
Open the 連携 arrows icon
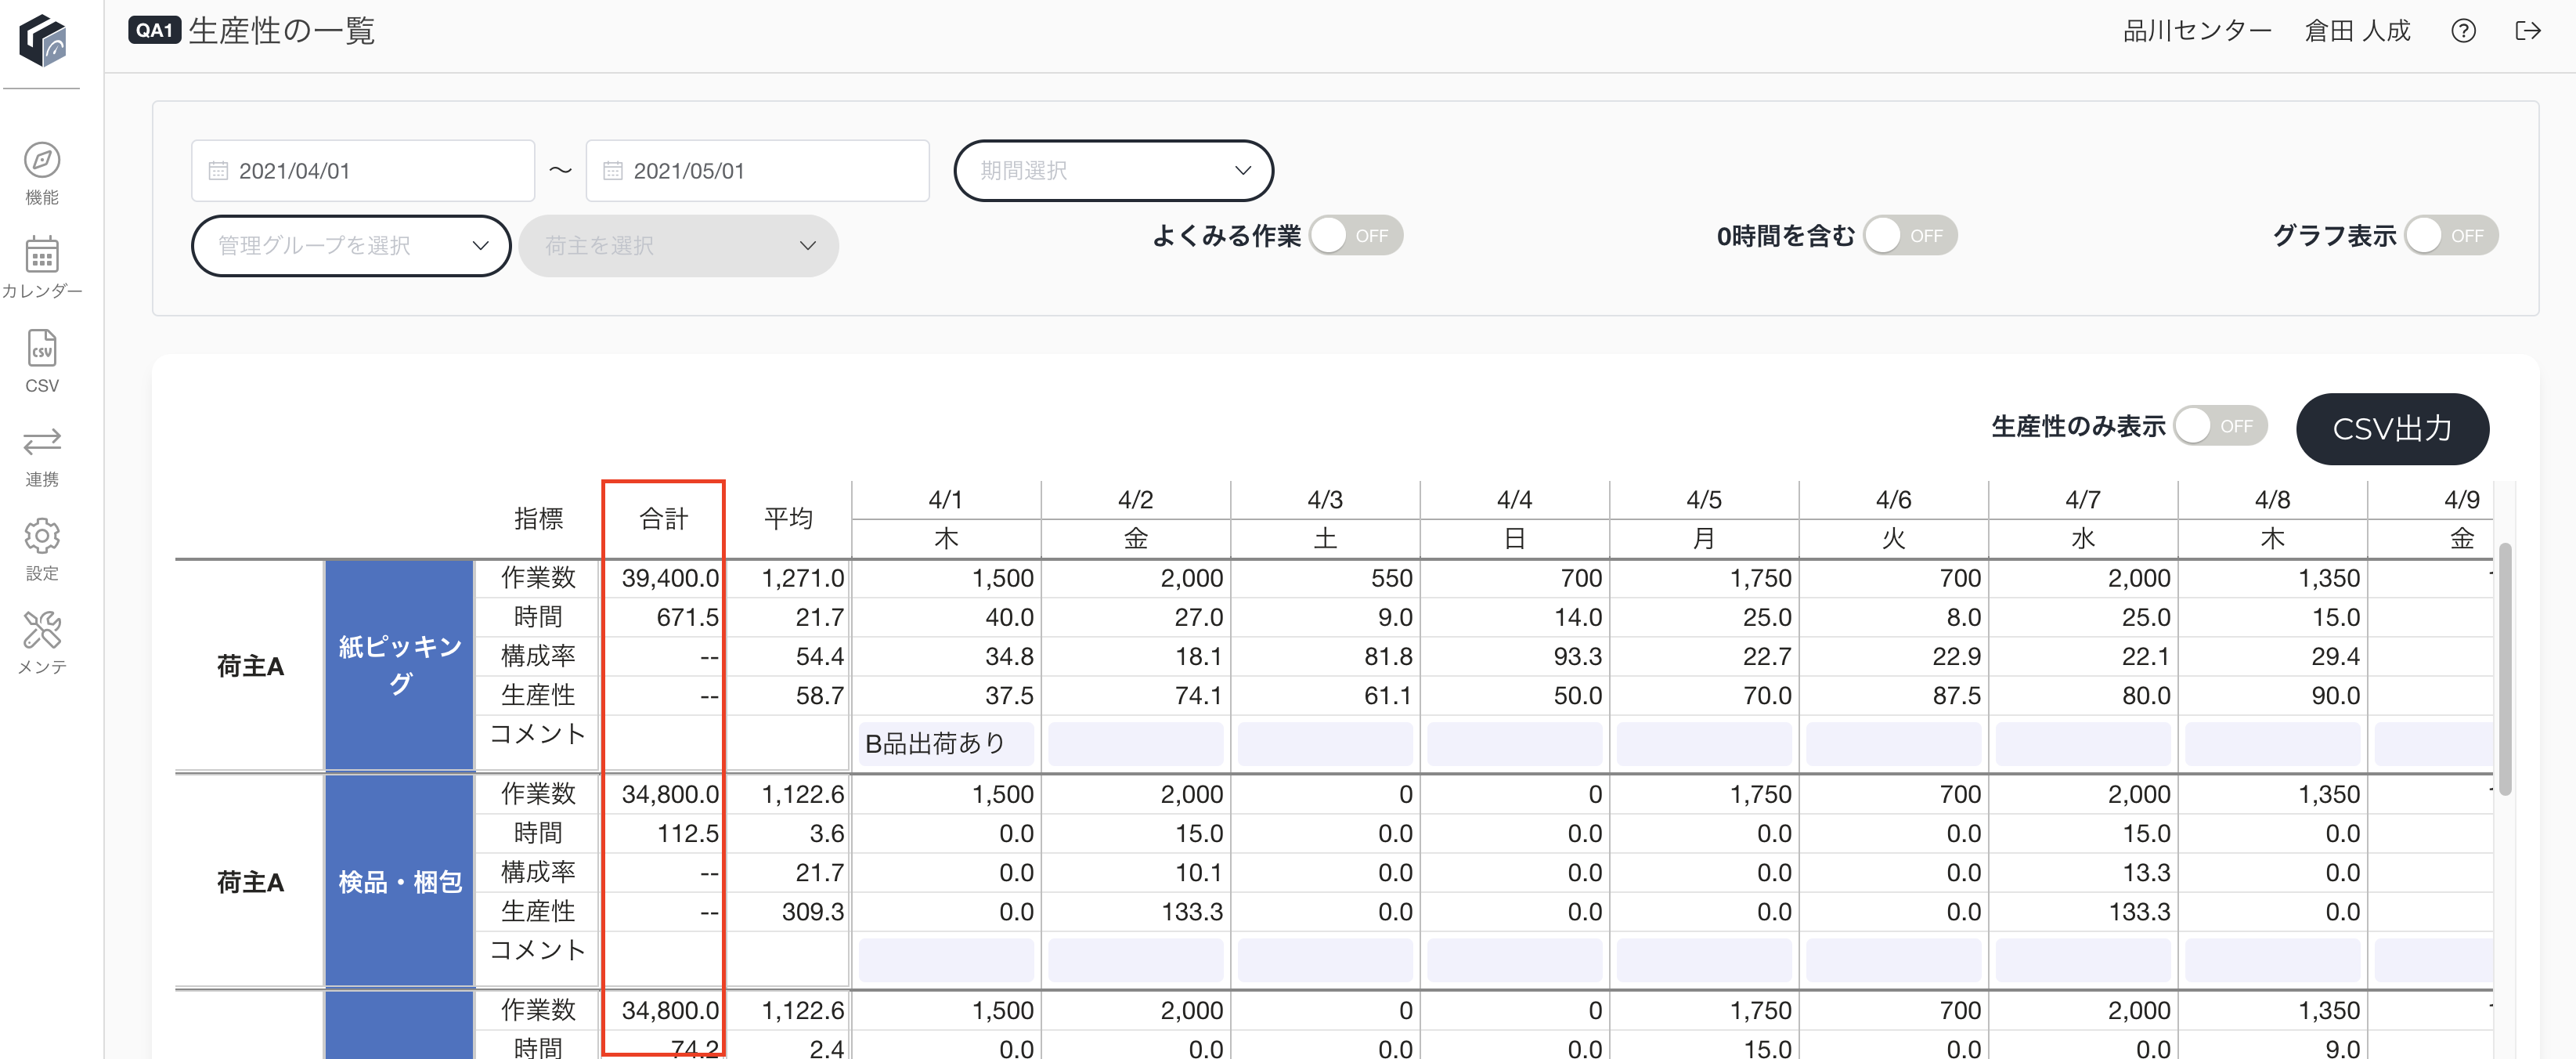[42, 441]
